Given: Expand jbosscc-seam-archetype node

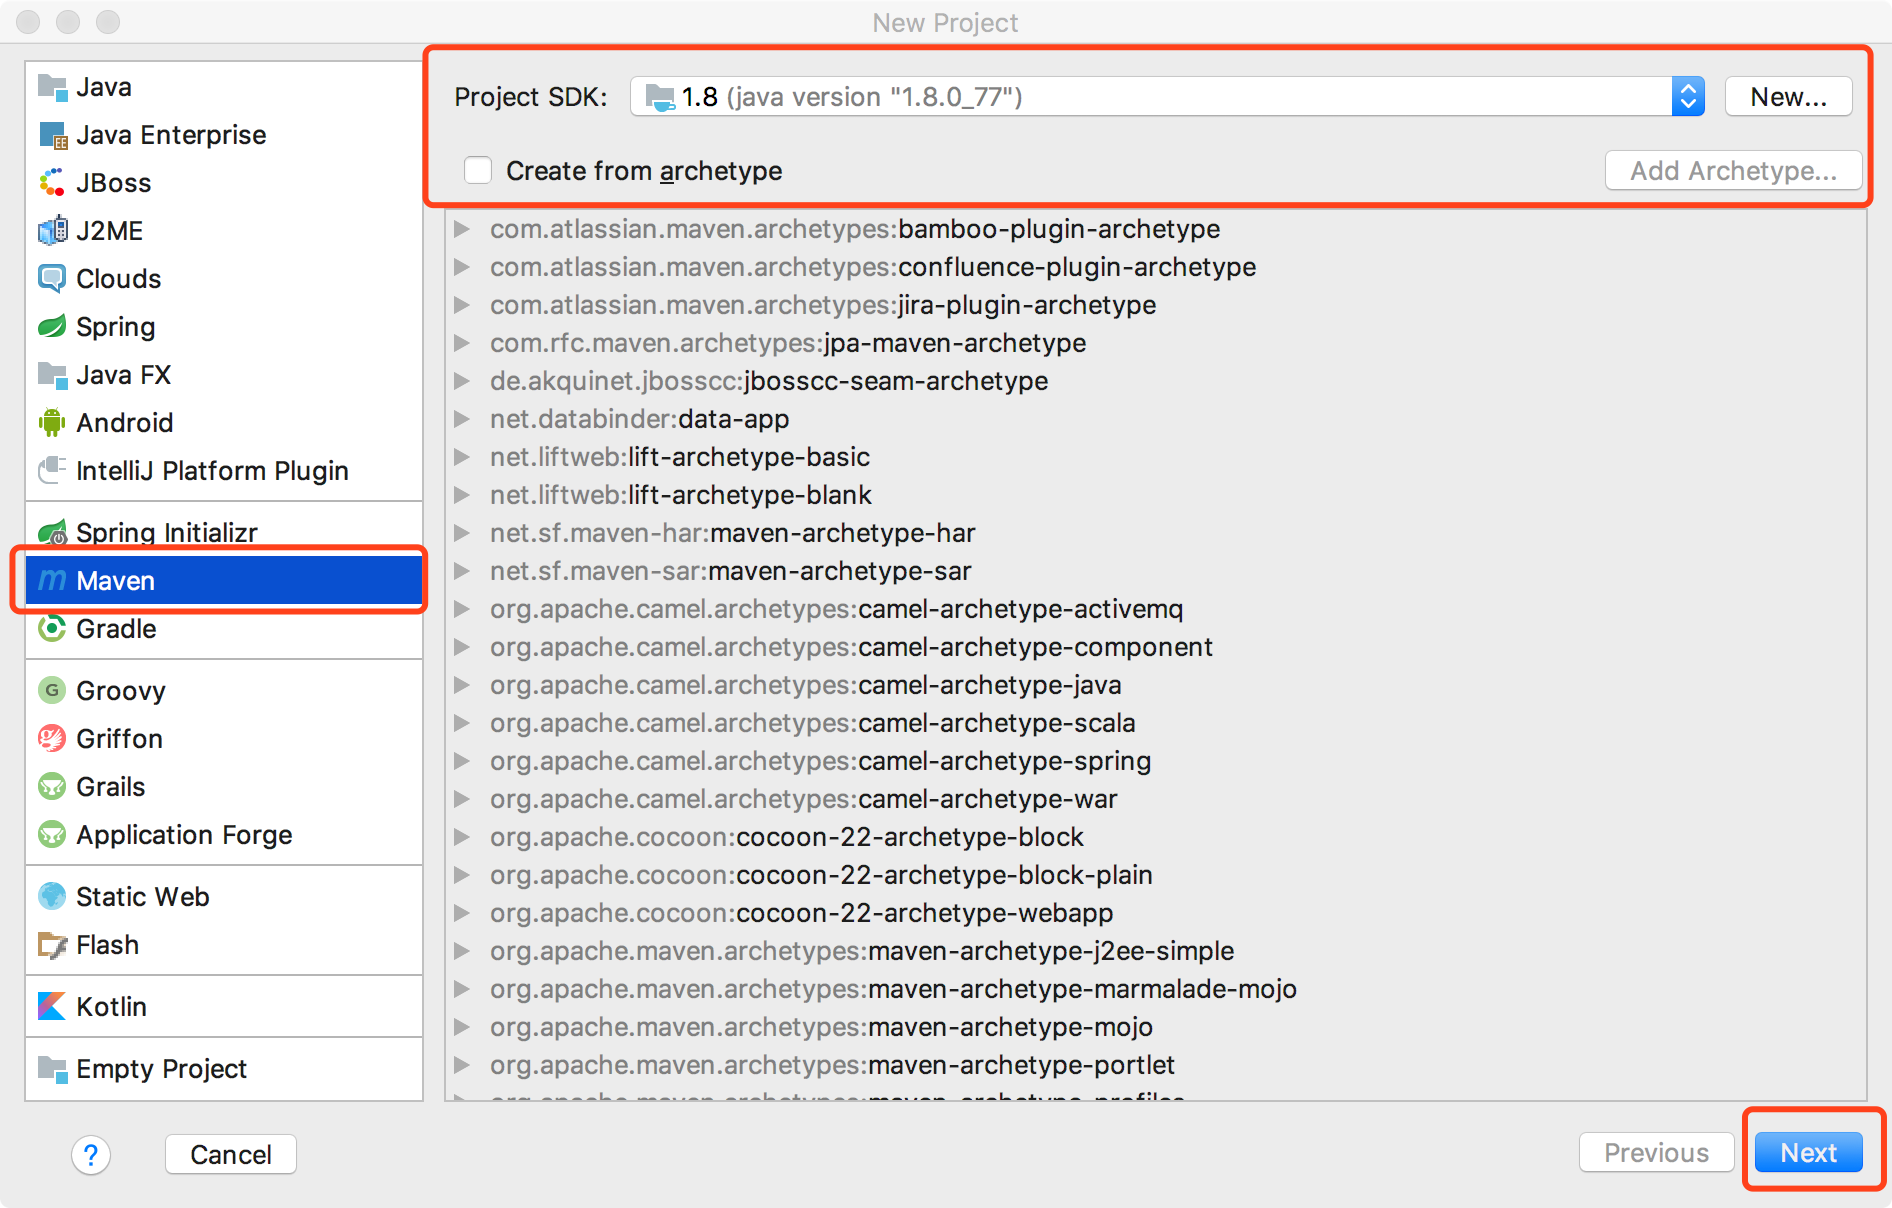Looking at the screenshot, I should coord(462,381).
